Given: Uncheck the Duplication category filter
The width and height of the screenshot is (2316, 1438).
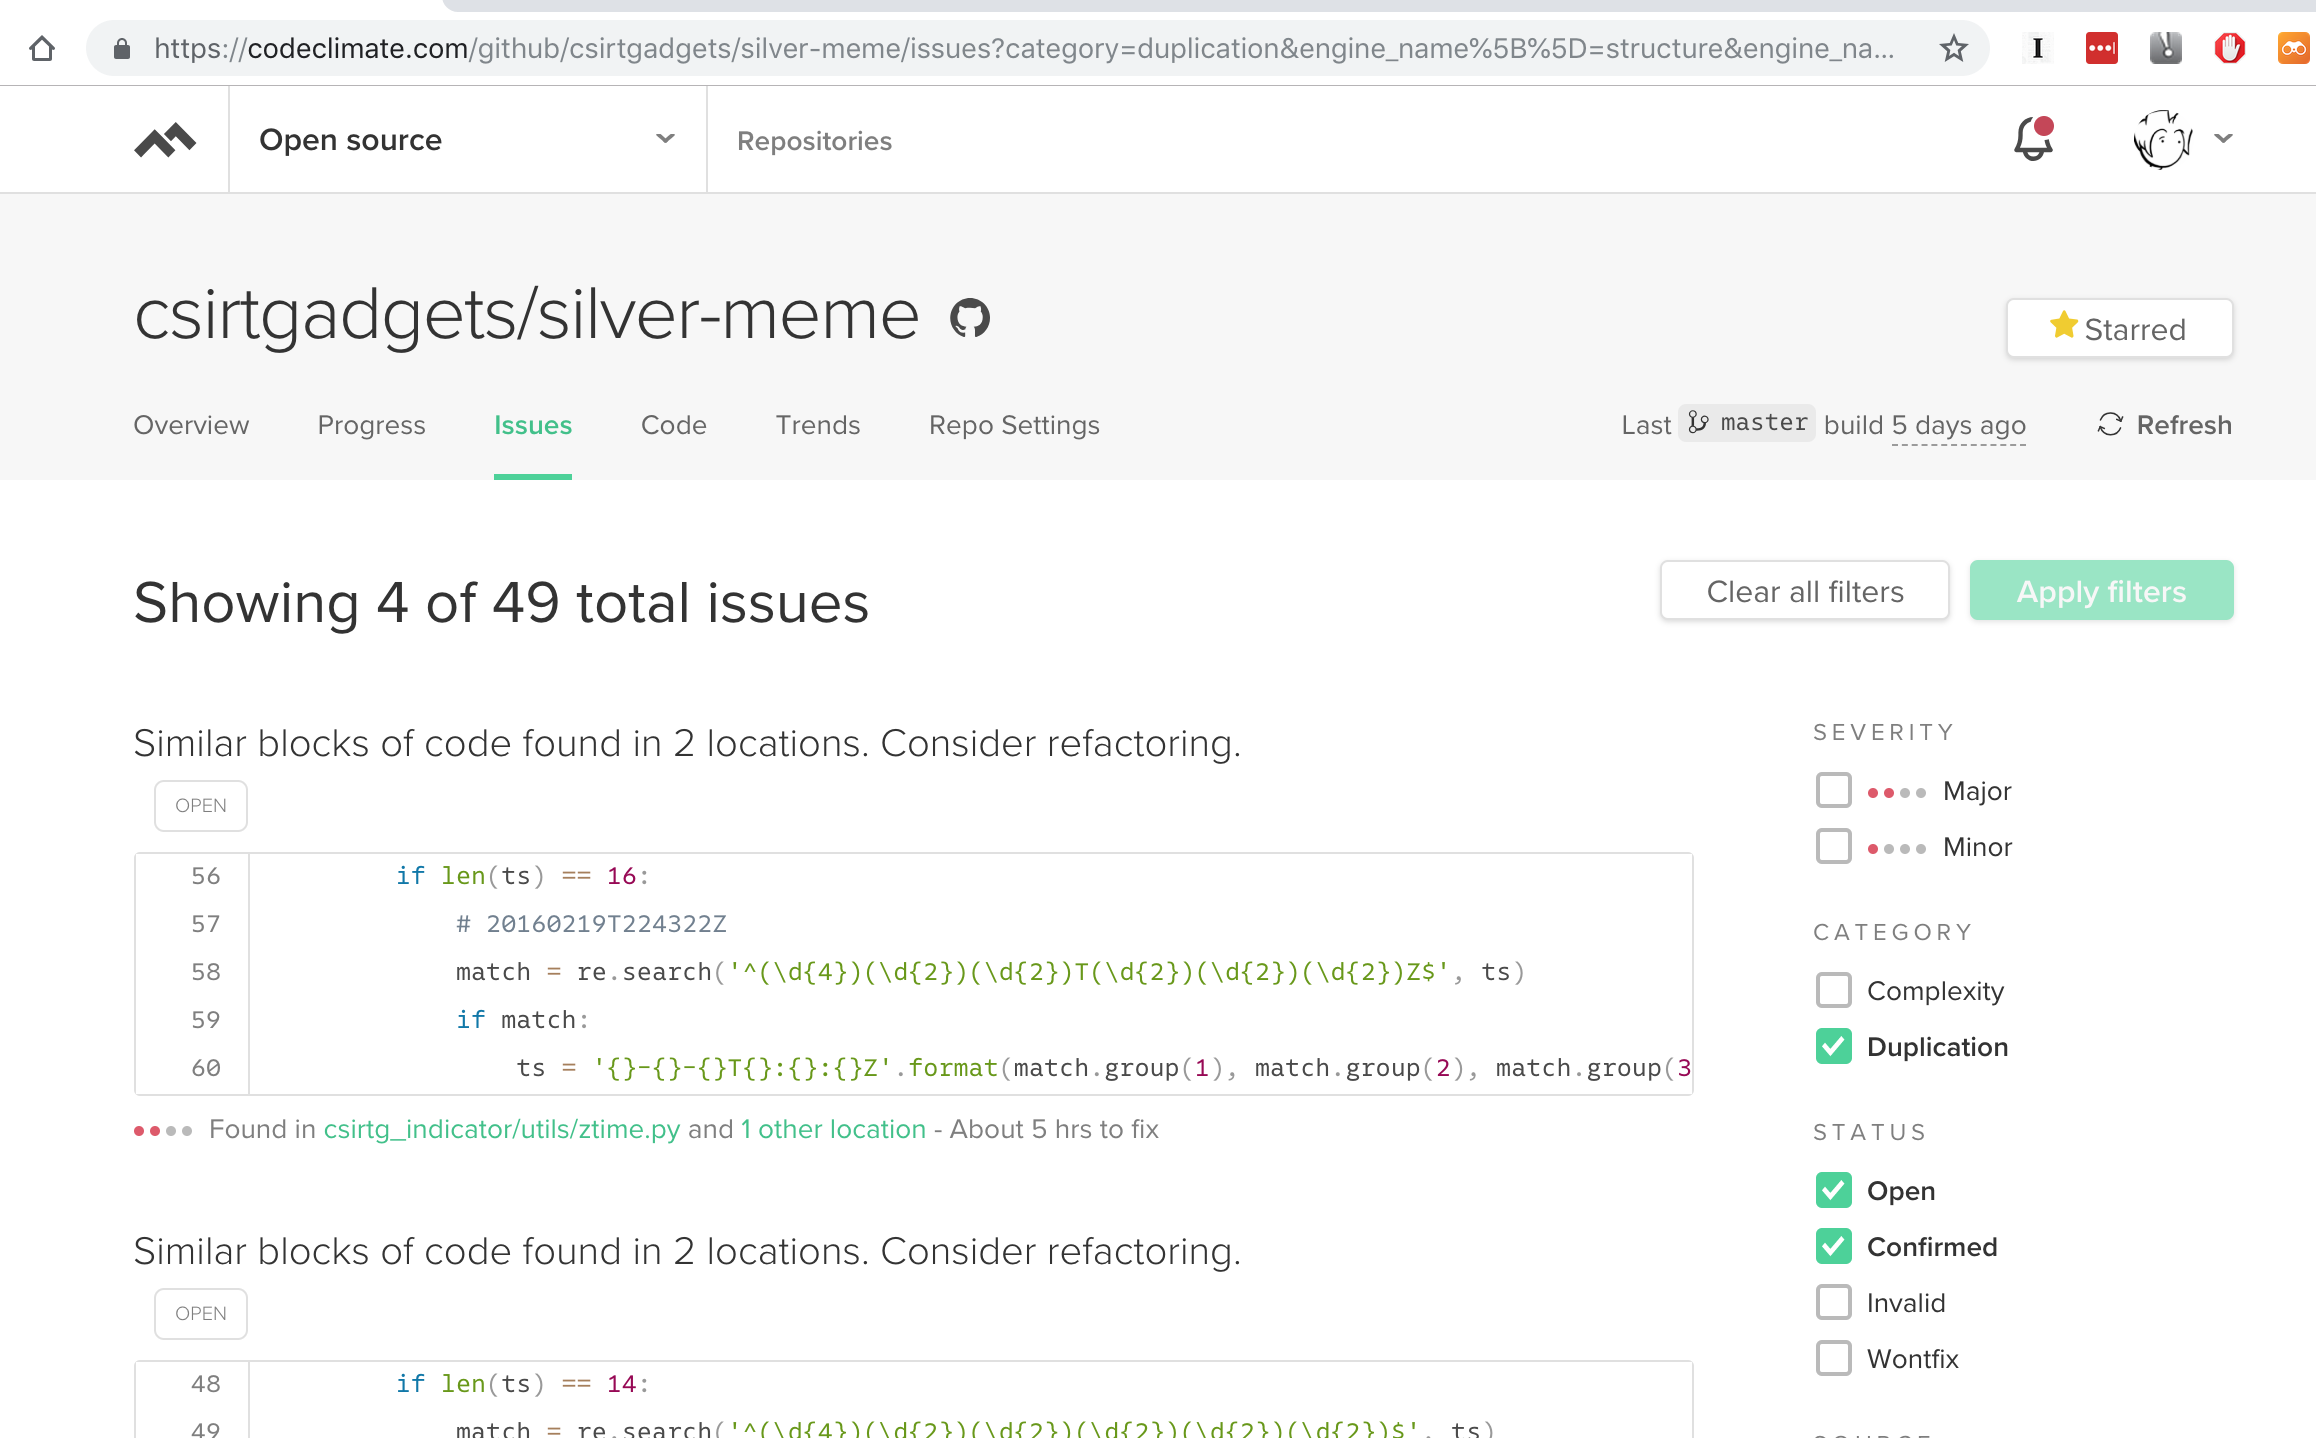Looking at the screenshot, I should point(1833,1046).
